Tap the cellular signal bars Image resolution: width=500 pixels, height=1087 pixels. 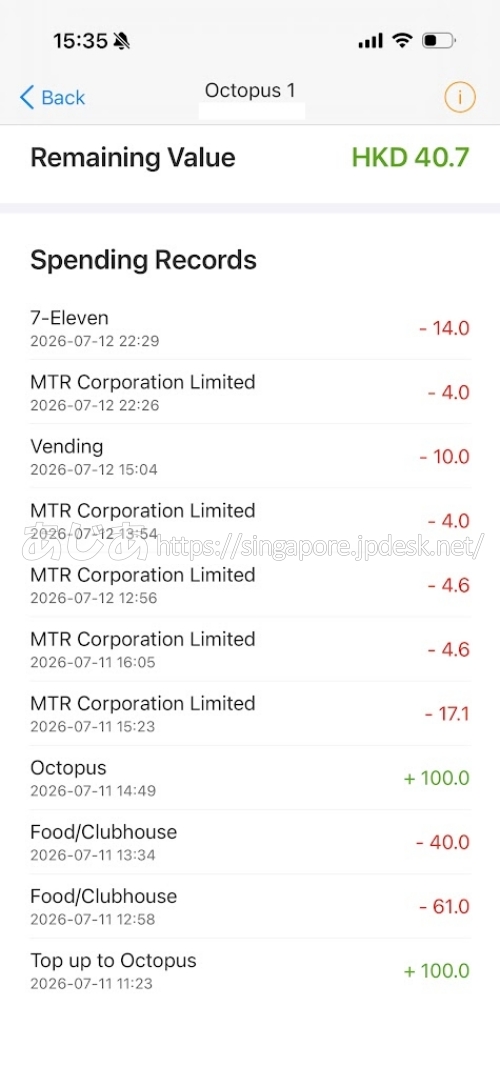370,42
